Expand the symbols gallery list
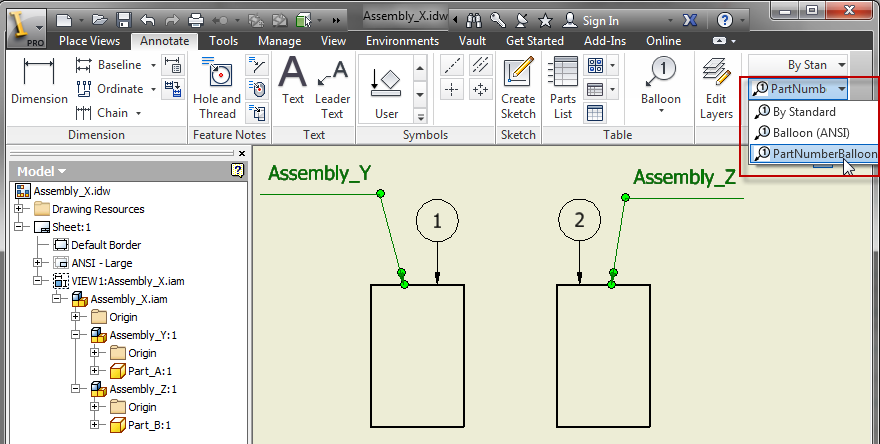880x444 pixels. point(420,116)
